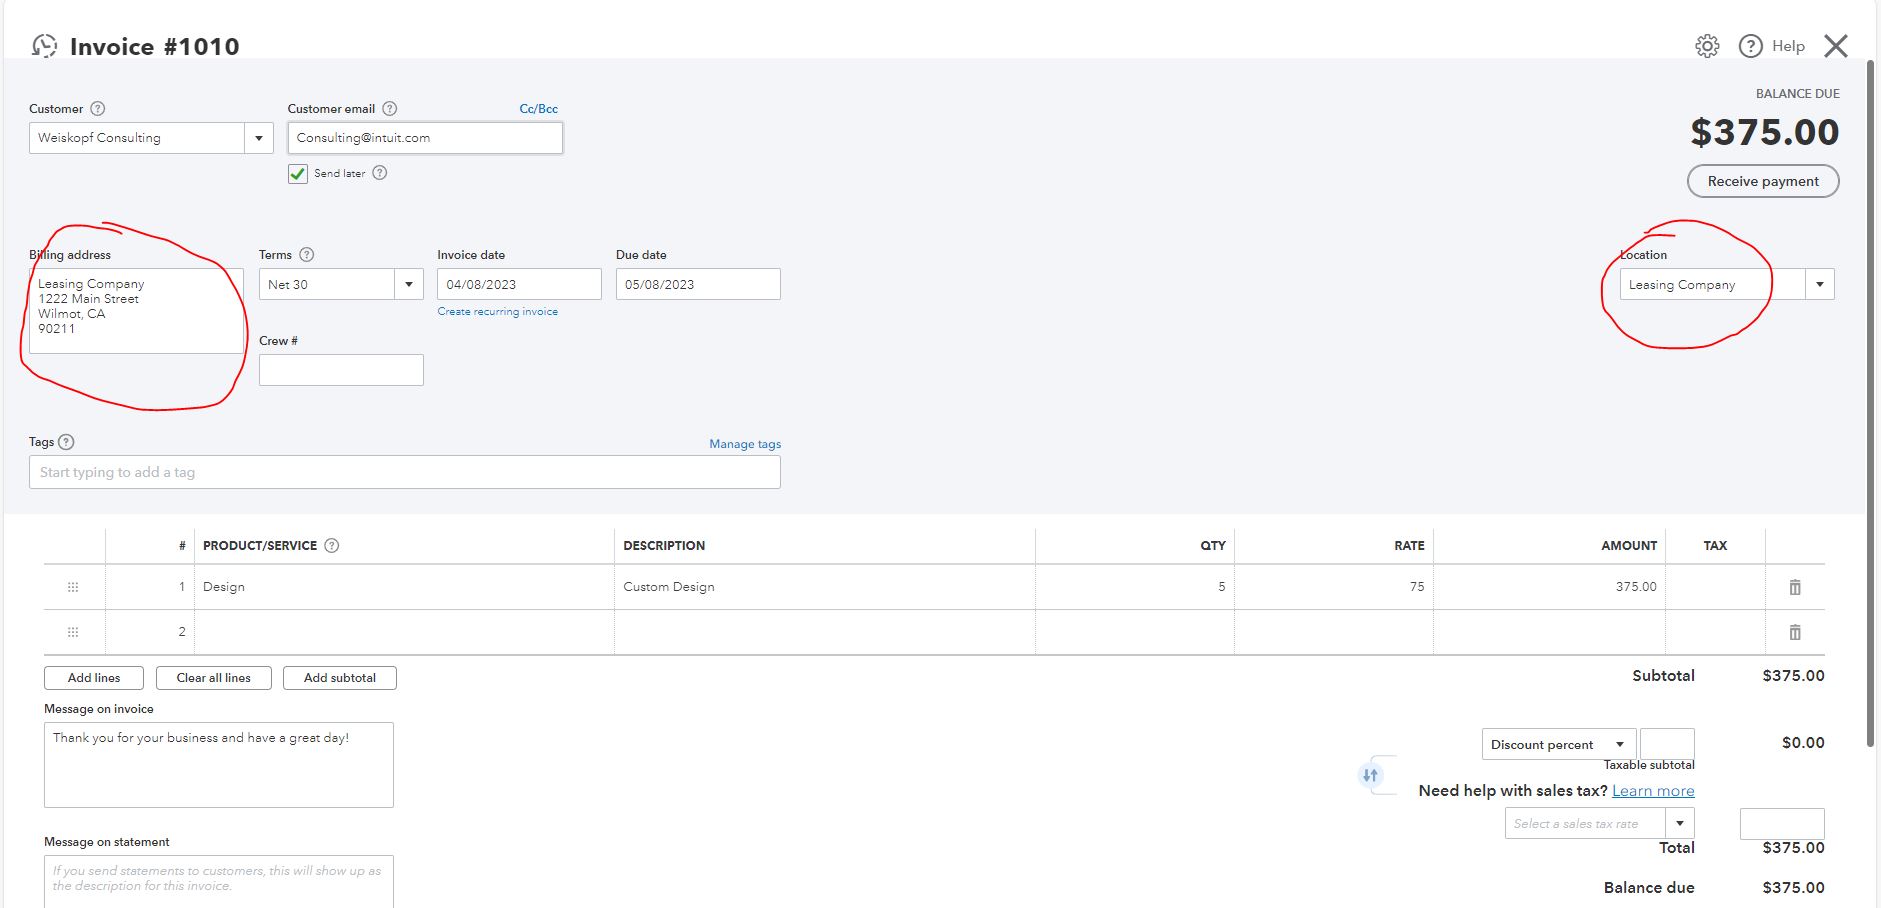The width and height of the screenshot is (1881, 908).
Task: Click the Manage tags link
Action: tap(744, 444)
